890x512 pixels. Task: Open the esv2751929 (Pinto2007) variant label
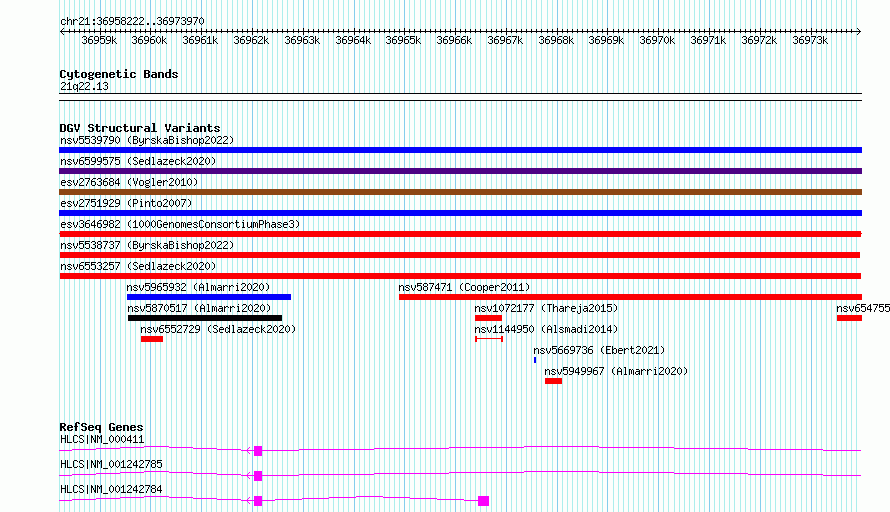point(126,203)
